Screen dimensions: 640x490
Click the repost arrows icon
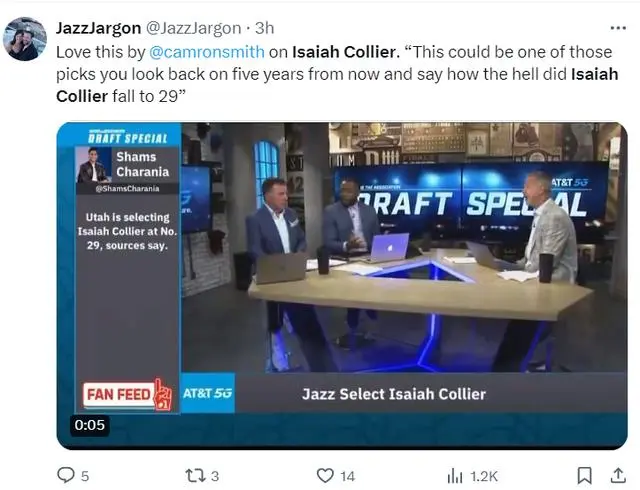pos(194,476)
